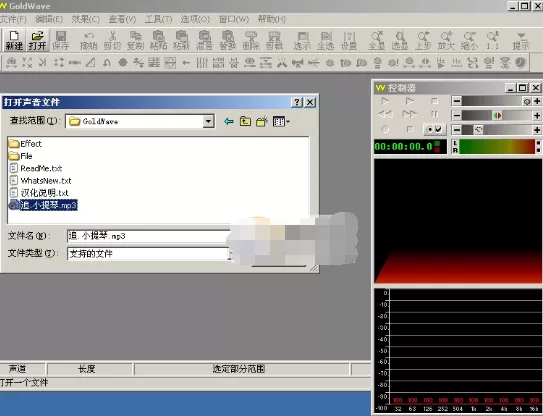Click the up-one-level folder icon

245,122
